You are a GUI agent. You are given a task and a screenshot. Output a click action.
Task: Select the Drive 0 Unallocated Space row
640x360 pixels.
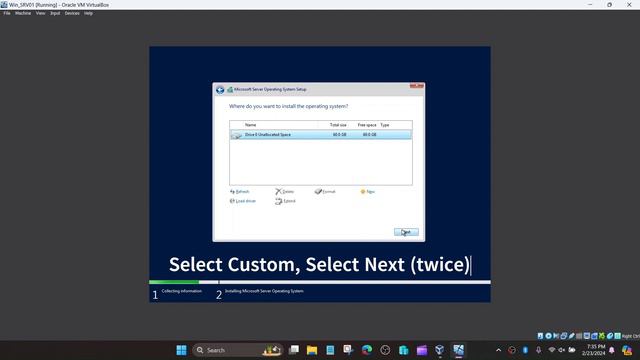click(320, 135)
